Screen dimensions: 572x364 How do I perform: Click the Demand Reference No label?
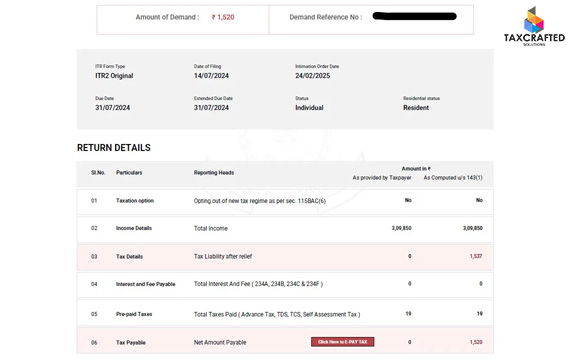326,17
